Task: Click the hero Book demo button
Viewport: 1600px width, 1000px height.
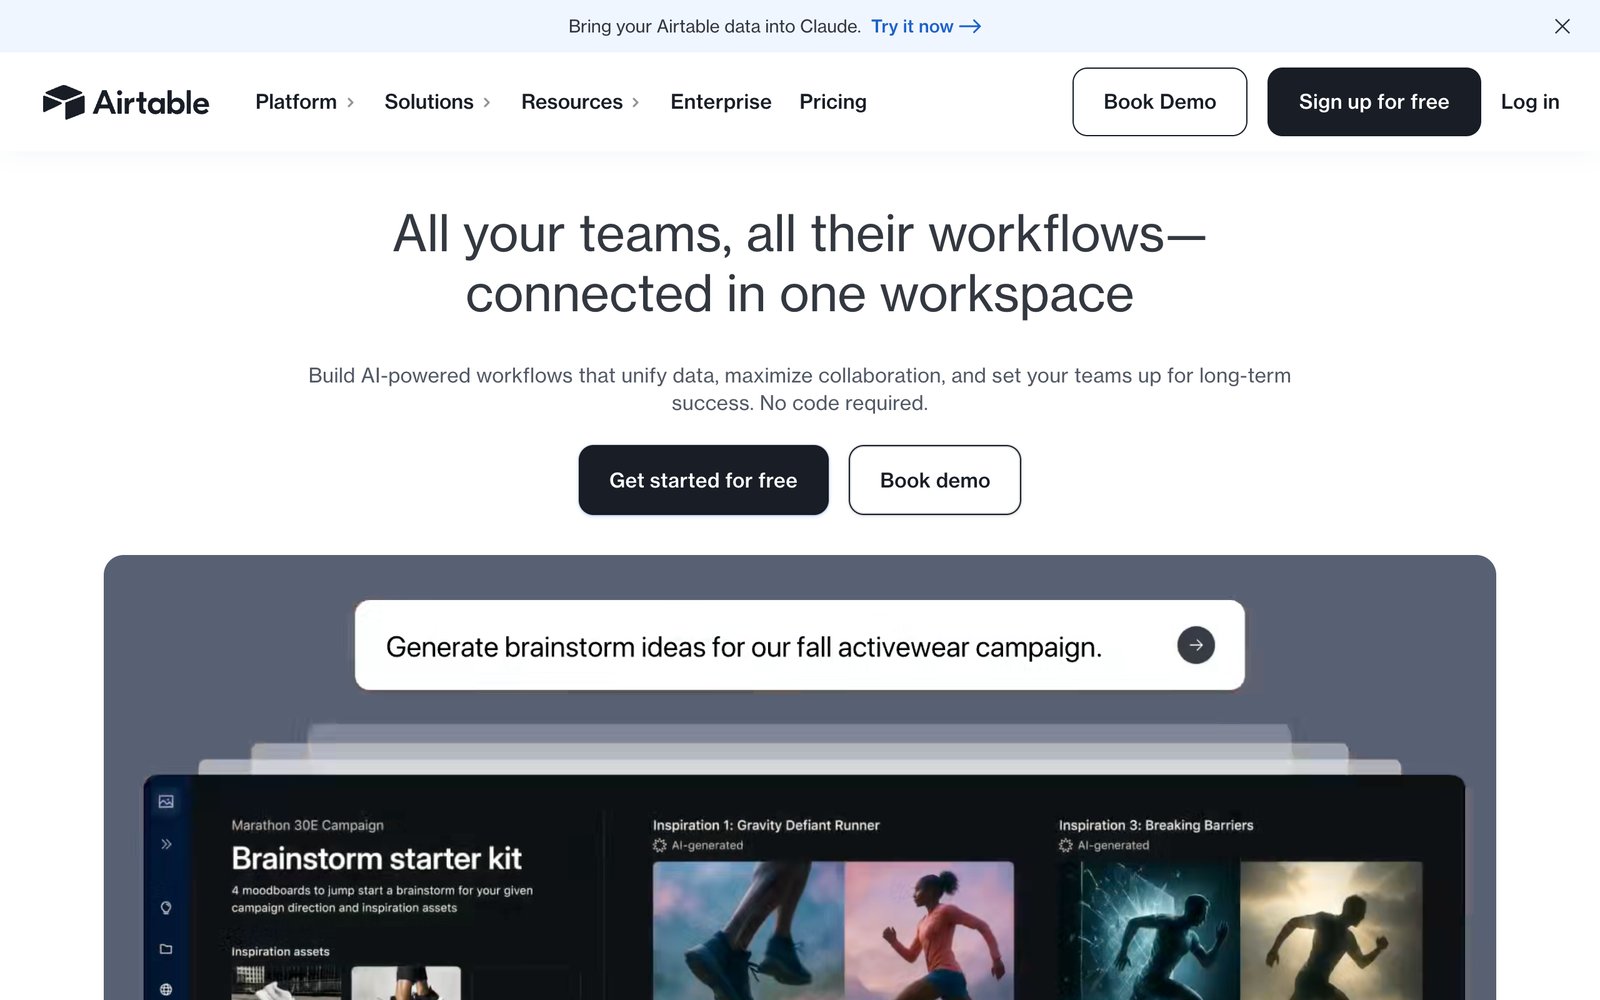Action: tap(935, 480)
